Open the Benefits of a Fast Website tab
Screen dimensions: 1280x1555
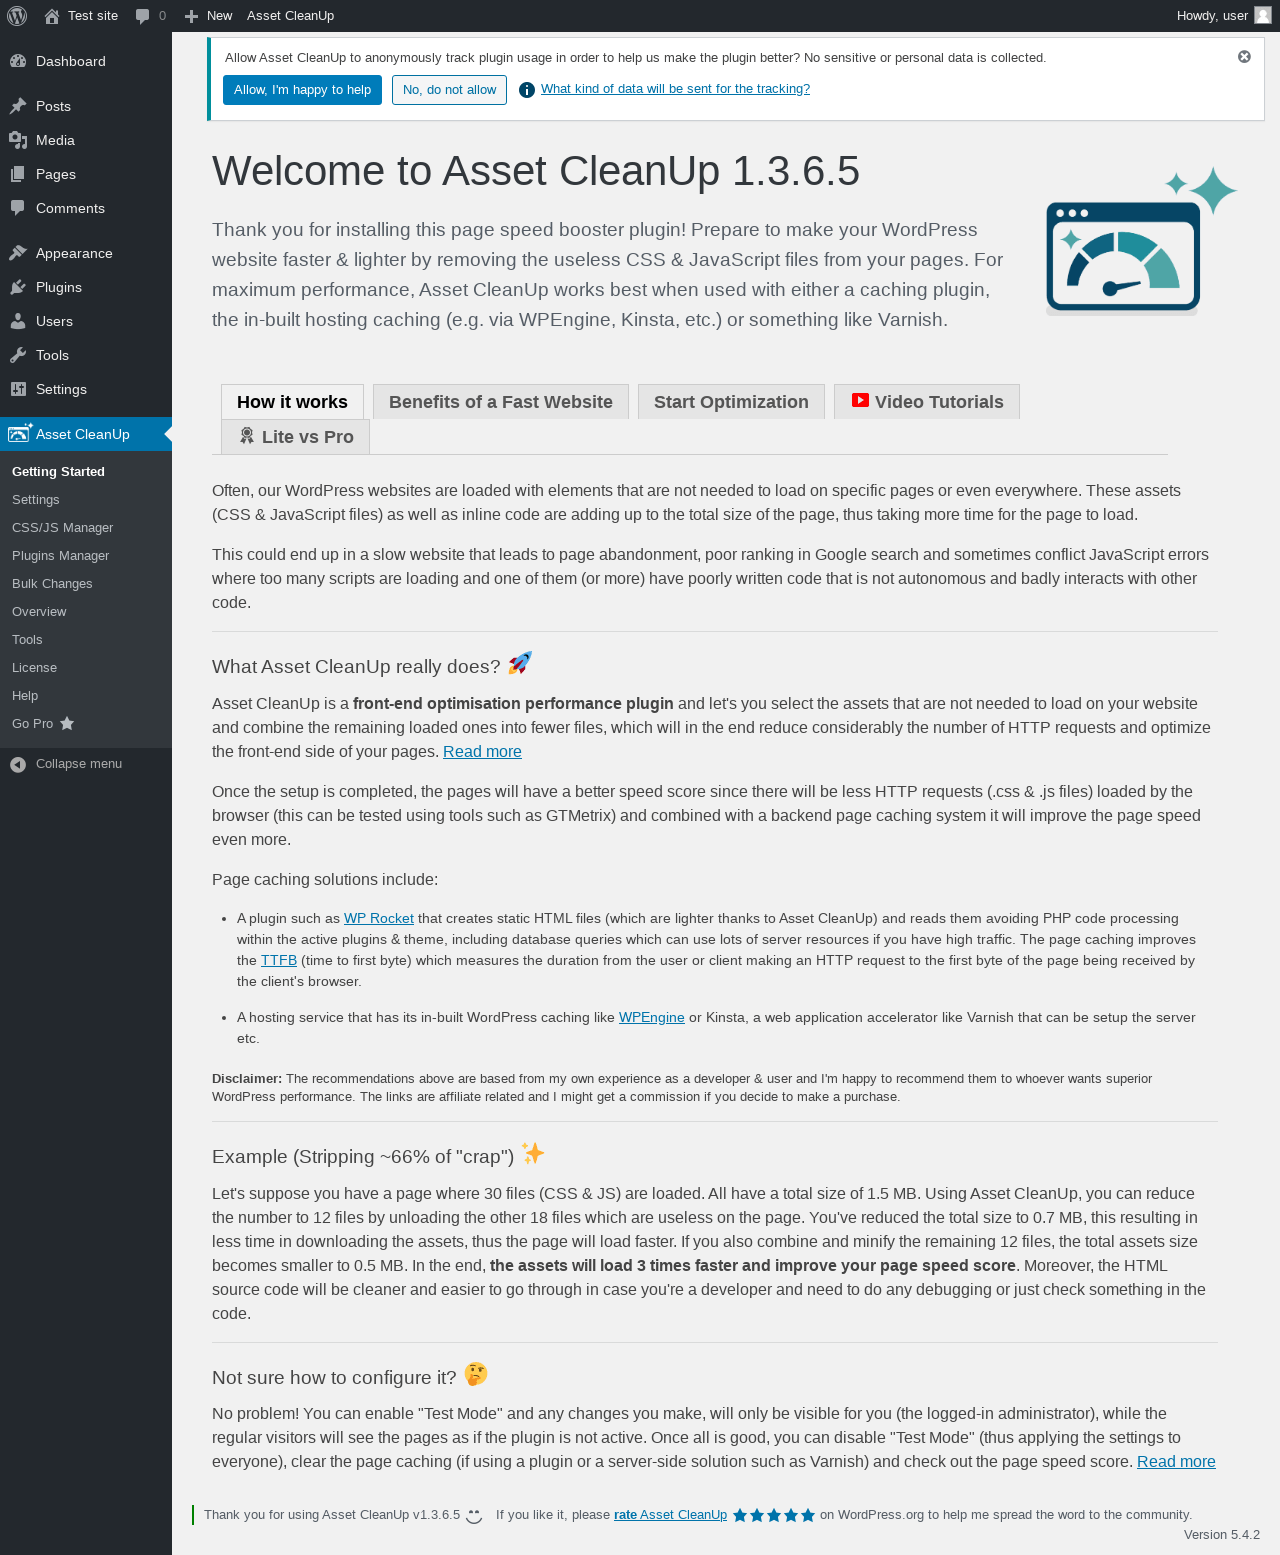coord(501,402)
